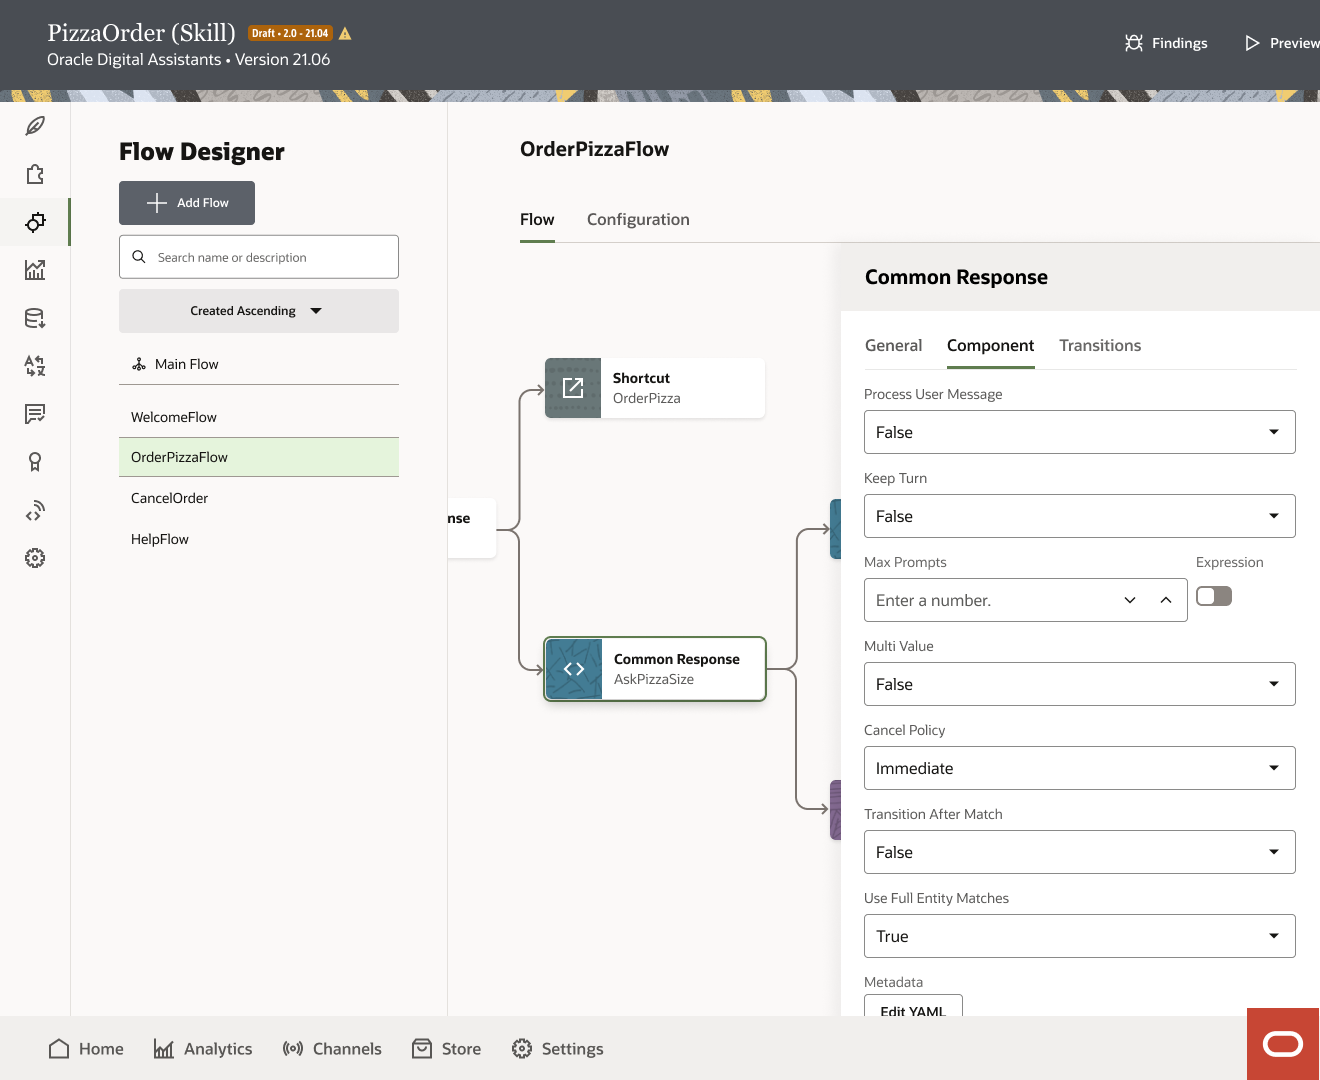
Task: Click the Add Flow button
Action: [x=187, y=203]
